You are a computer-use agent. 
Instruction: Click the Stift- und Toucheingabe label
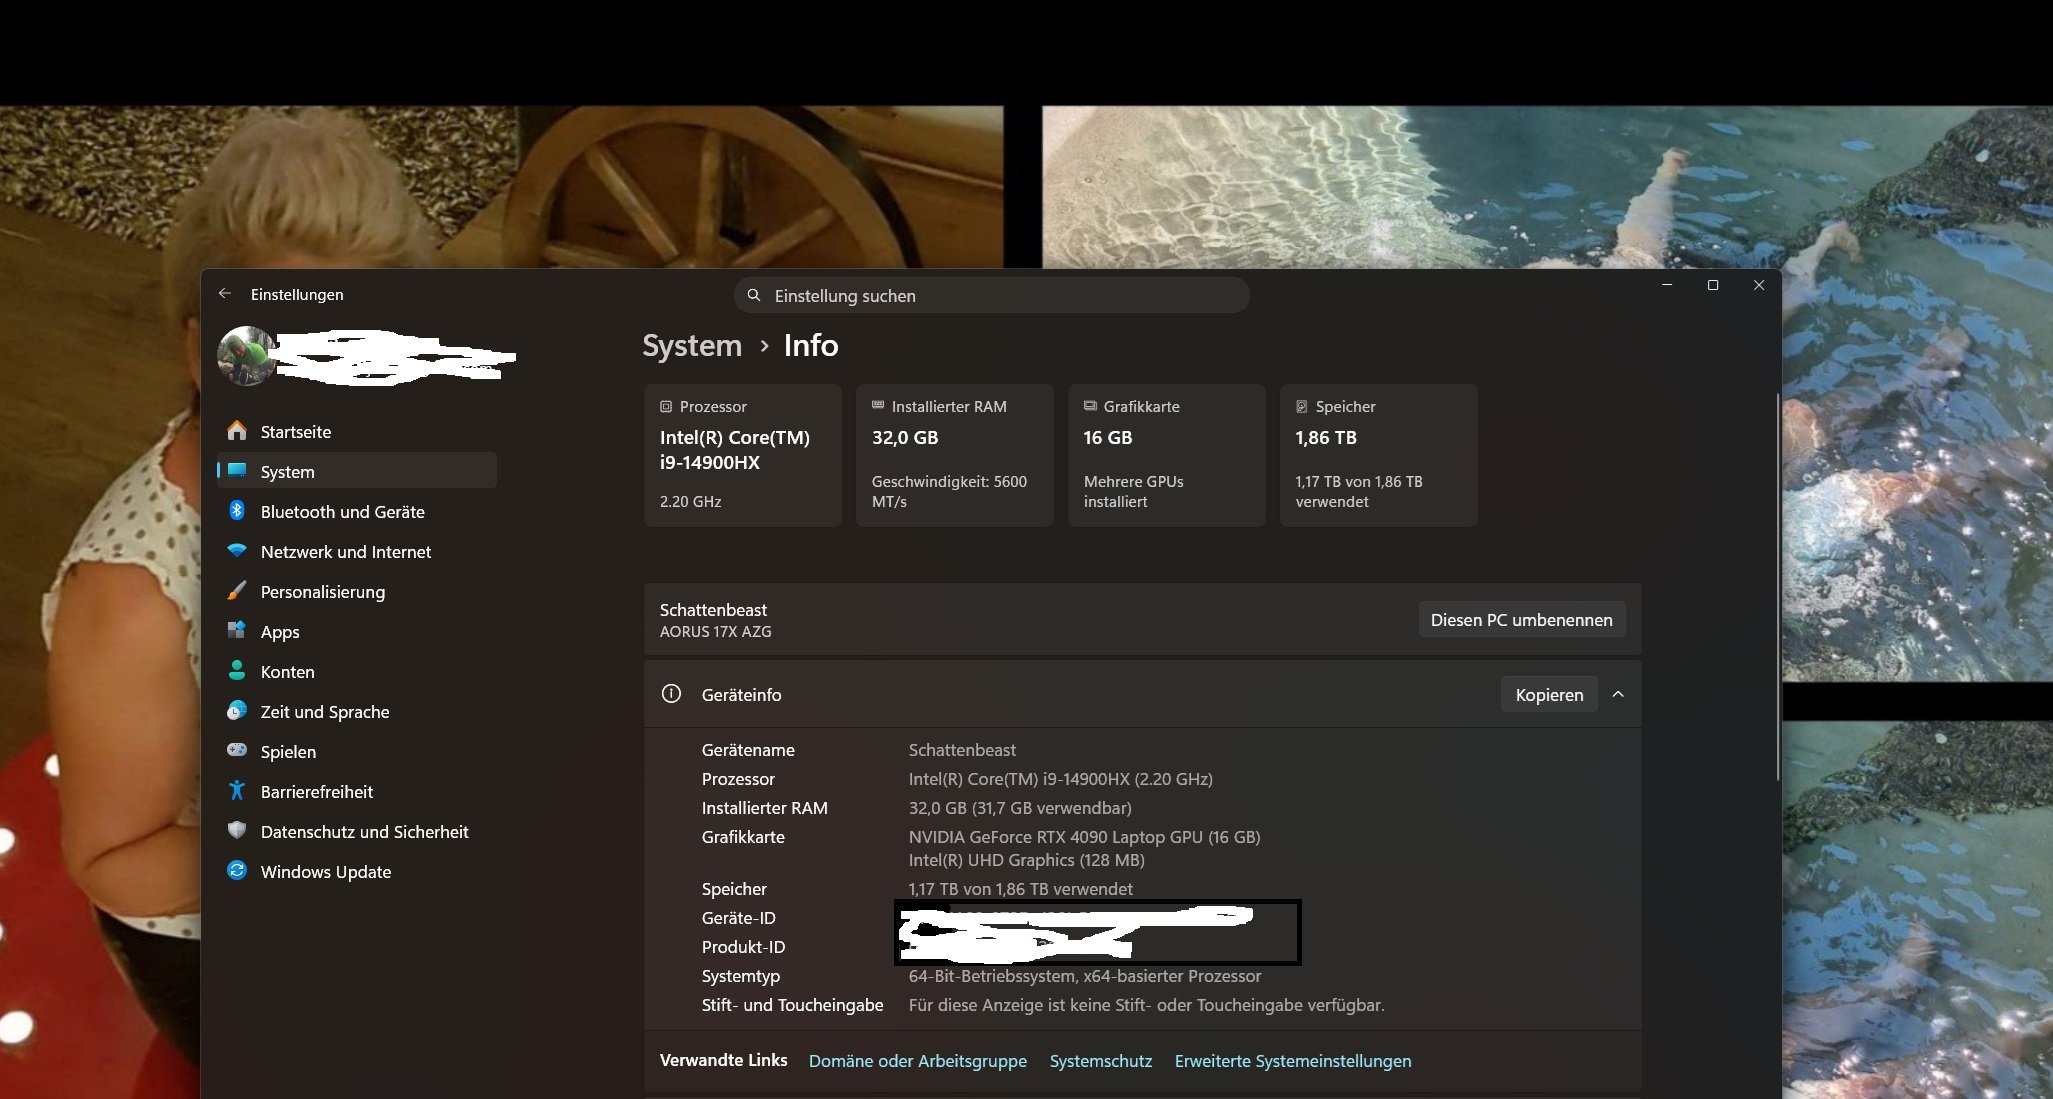793,1005
